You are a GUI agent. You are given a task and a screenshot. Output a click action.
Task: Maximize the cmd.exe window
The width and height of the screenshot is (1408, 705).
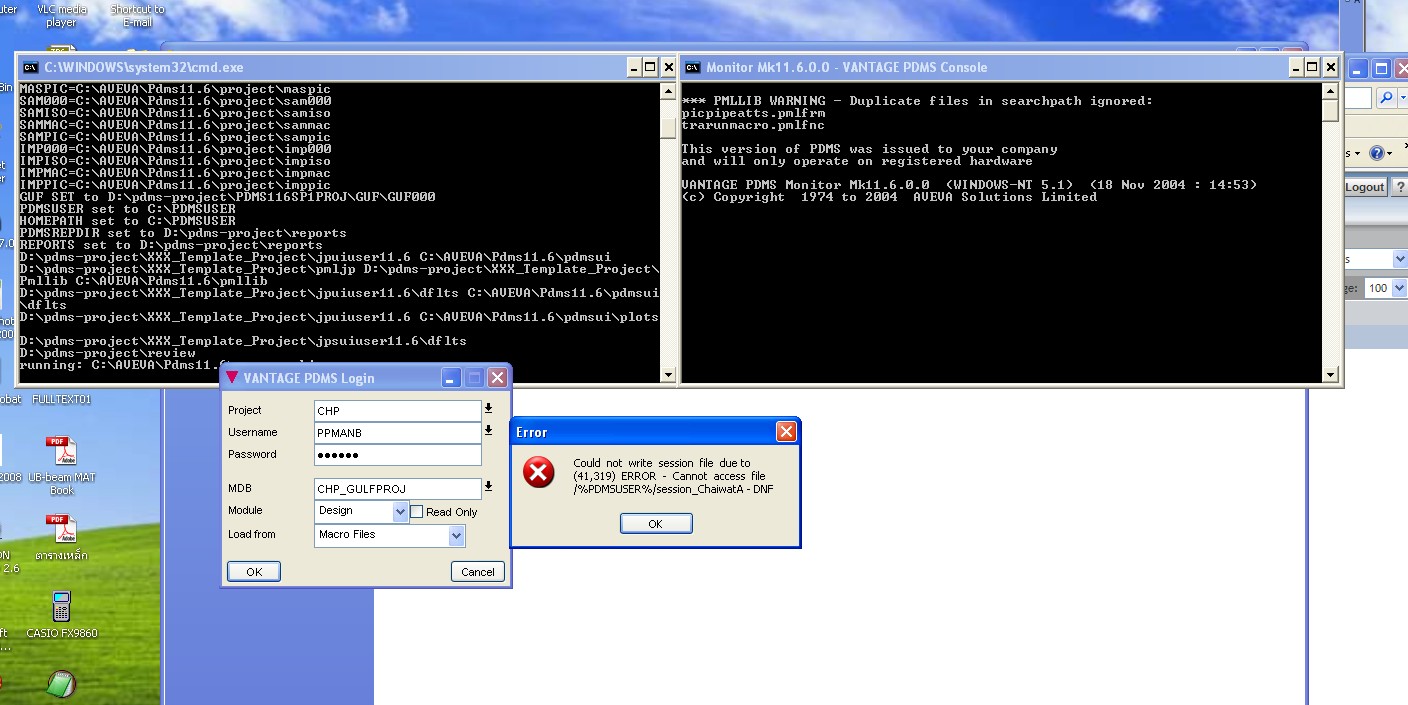point(650,67)
